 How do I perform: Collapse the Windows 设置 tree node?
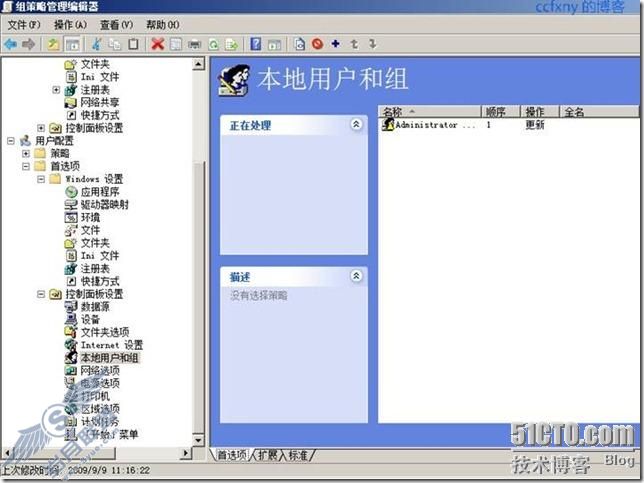(41, 179)
